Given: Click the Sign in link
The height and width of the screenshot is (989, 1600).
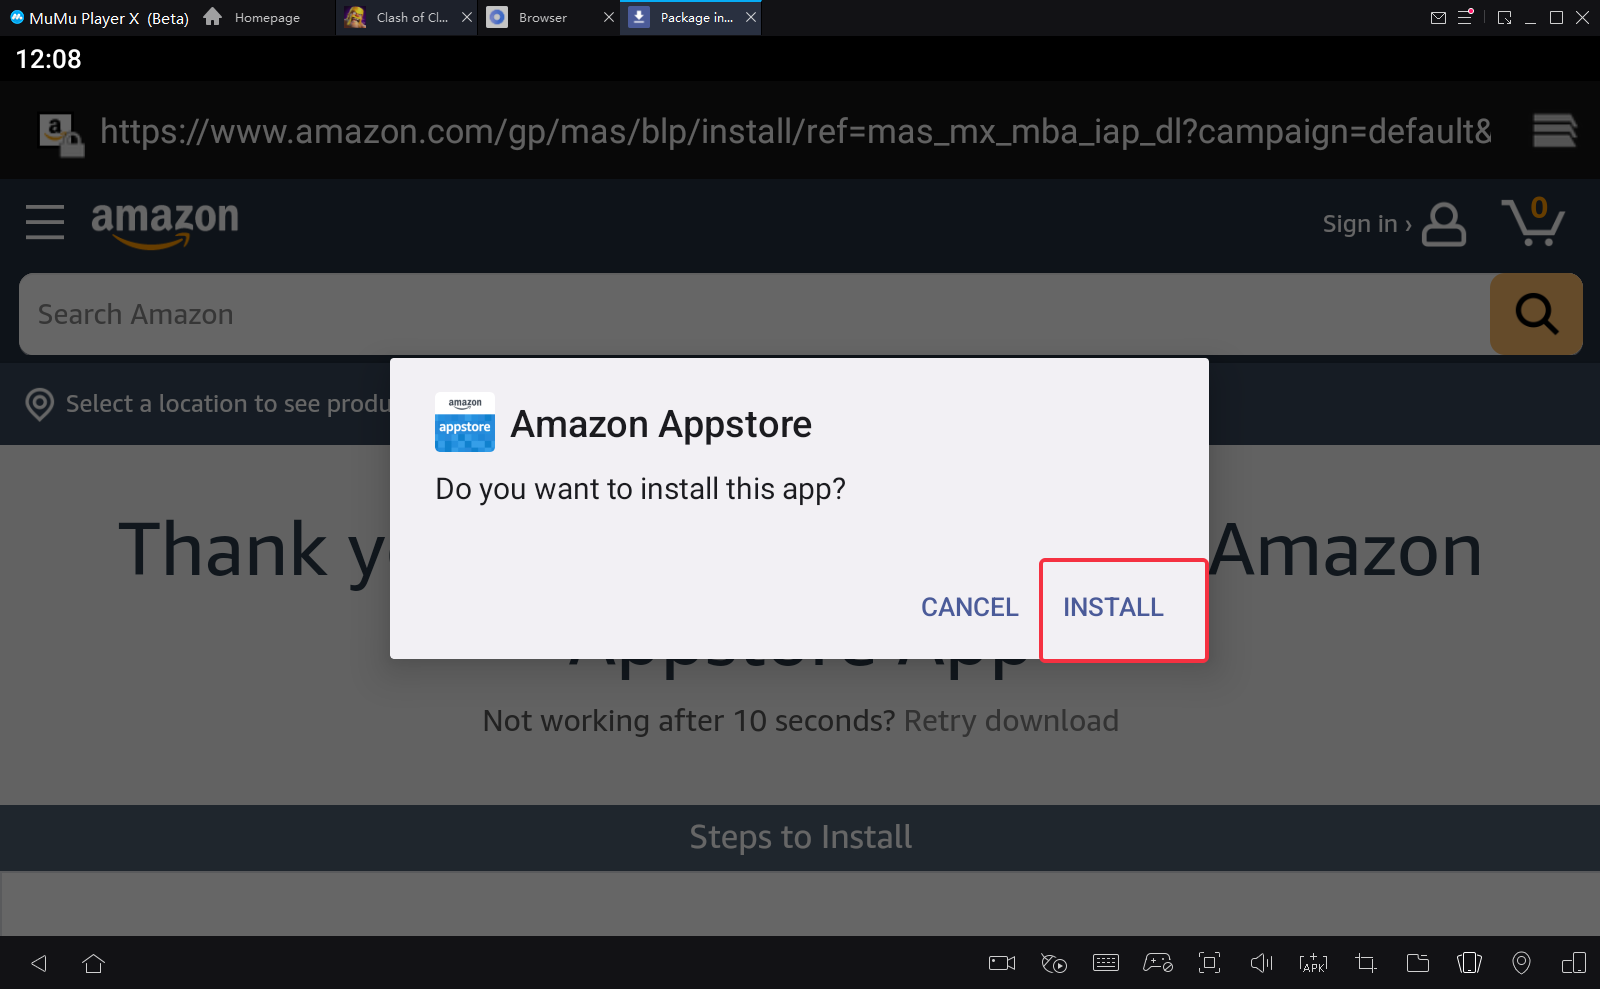Looking at the screenshot, I should [x=1367, y=224].
